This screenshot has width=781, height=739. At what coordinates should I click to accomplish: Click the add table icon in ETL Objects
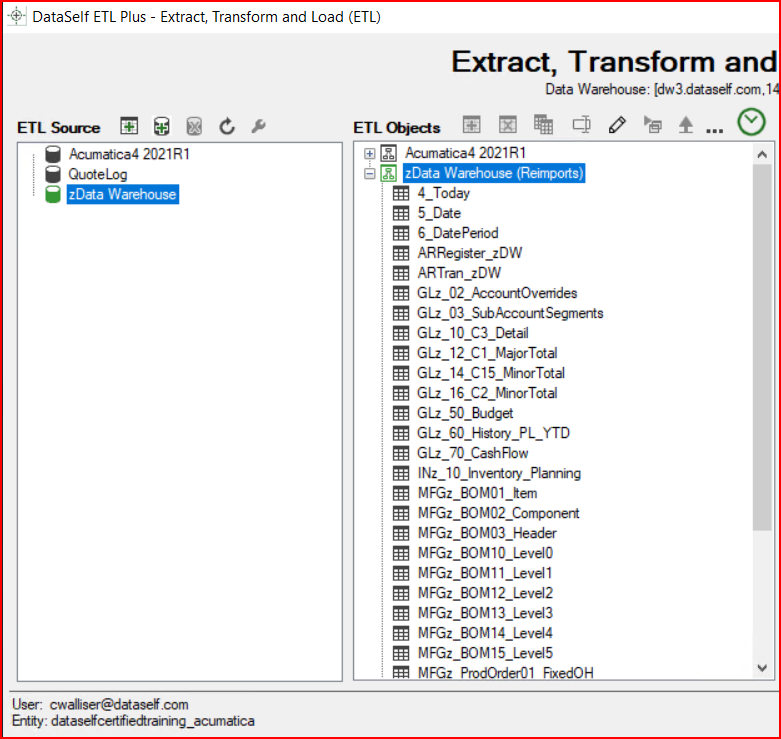coord(471,125)
